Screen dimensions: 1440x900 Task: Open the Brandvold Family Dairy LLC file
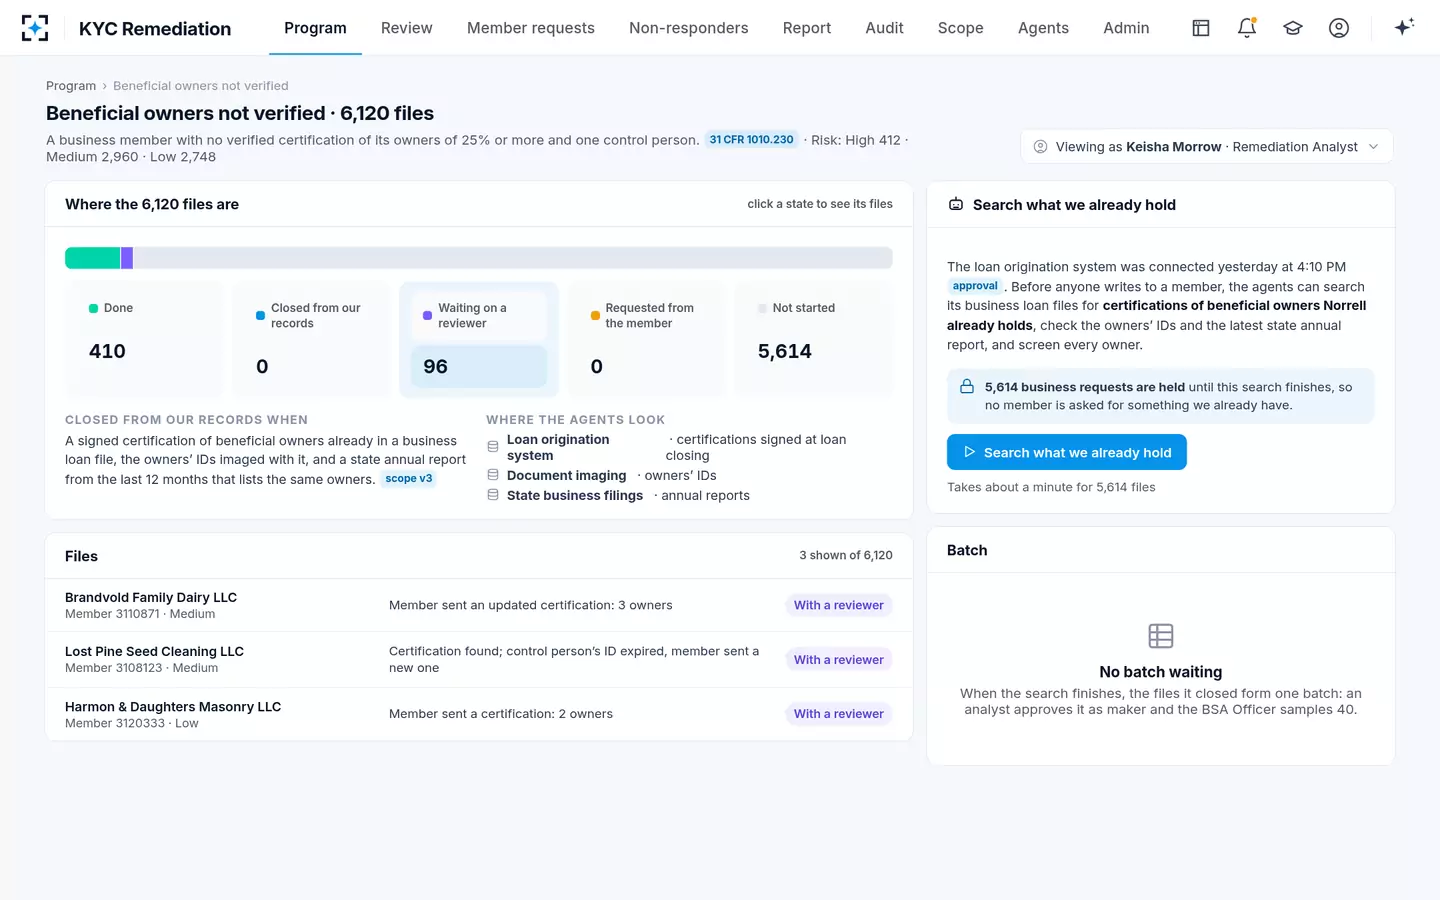[479, 605]
